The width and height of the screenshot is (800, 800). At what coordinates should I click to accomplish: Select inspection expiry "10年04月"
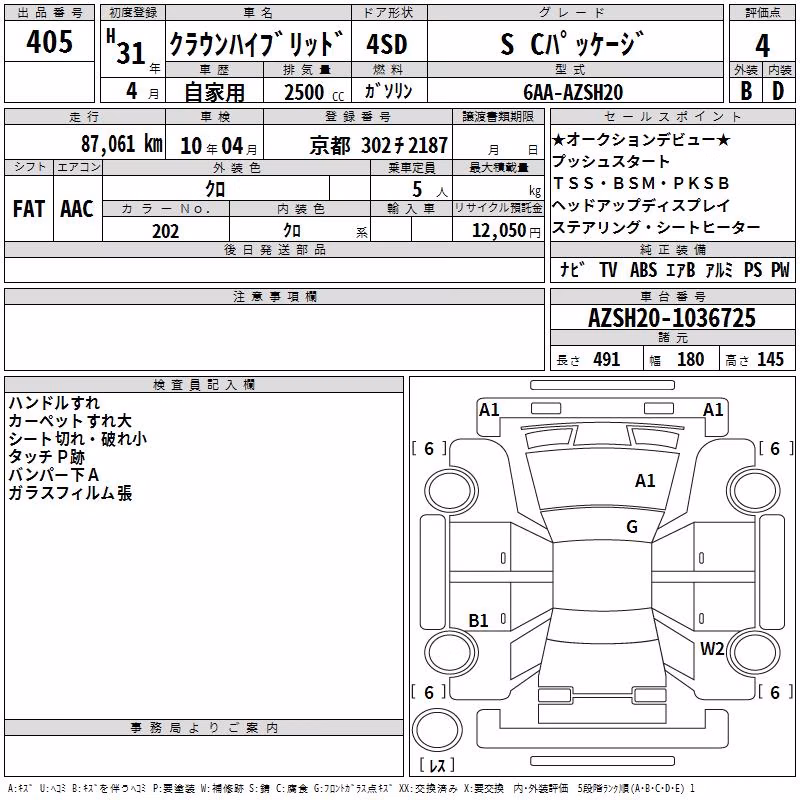click(x=219, y=146)
